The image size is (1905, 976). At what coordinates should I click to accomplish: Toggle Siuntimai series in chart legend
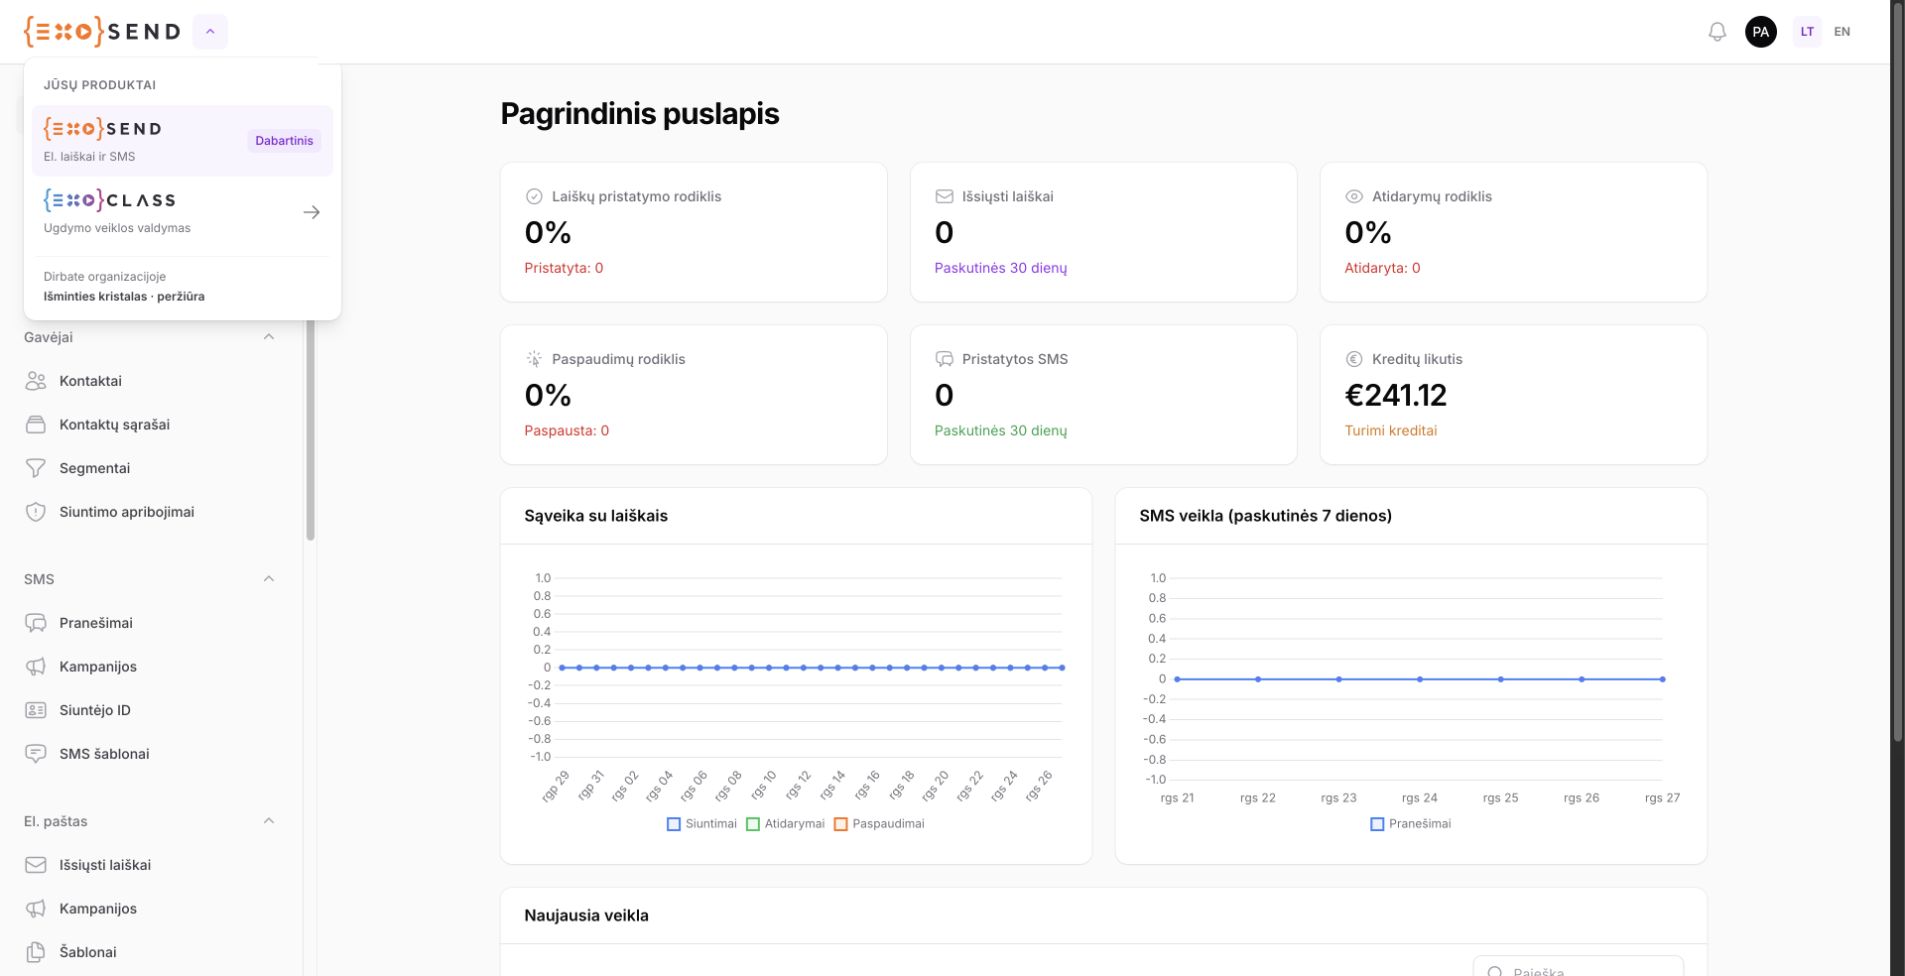[702, 824]
